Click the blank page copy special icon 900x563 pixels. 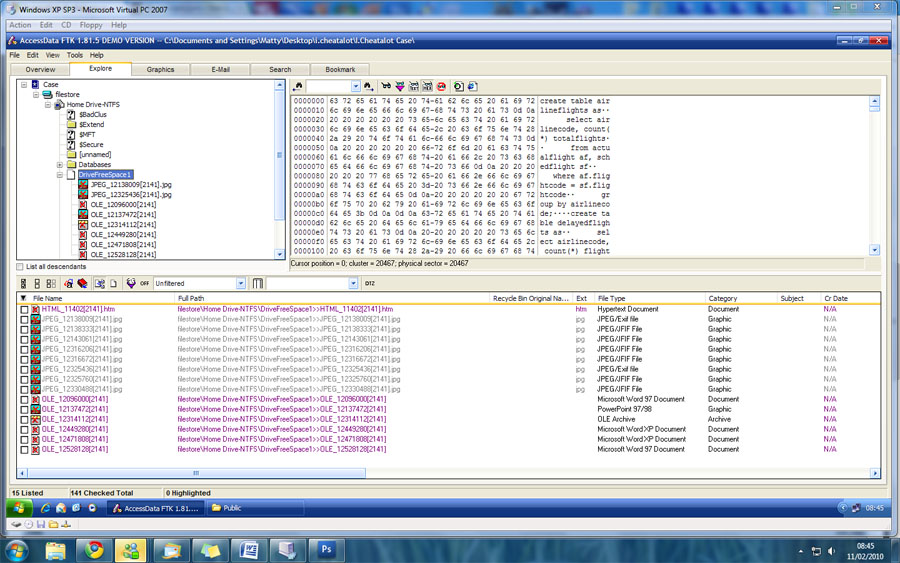(x=114, y=284)
